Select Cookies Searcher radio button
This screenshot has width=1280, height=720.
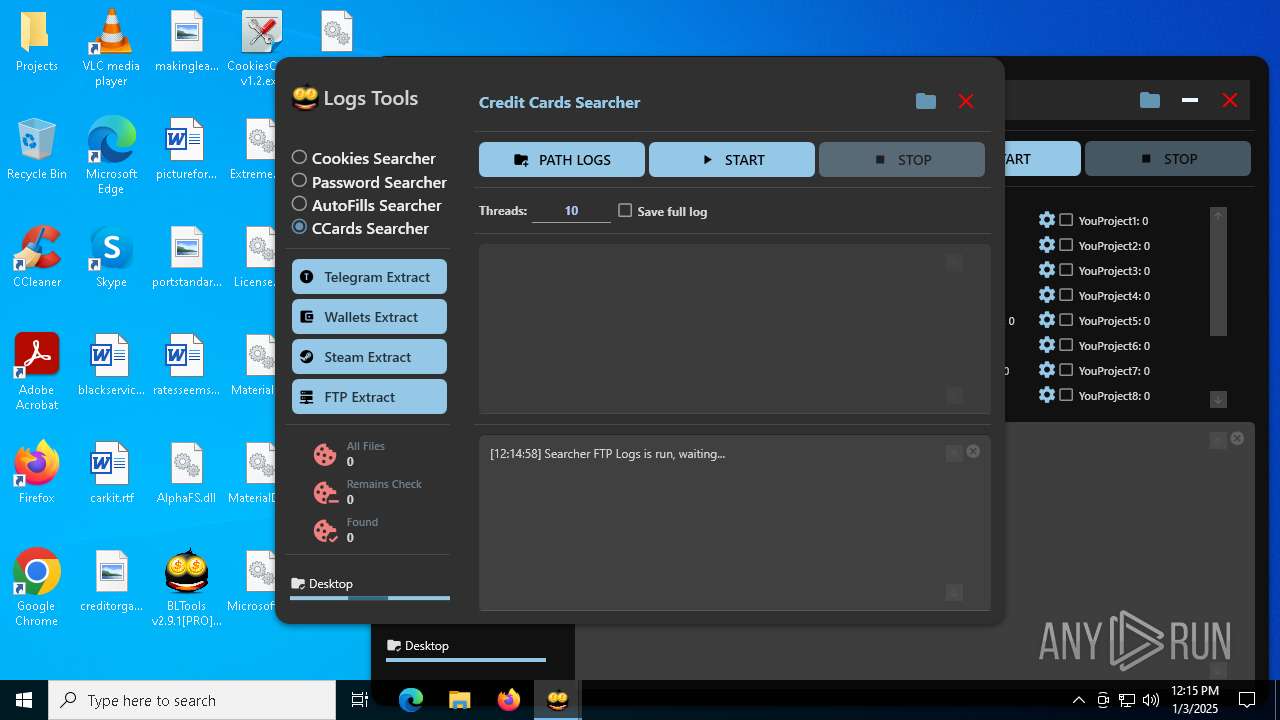(x=299, y=157)
